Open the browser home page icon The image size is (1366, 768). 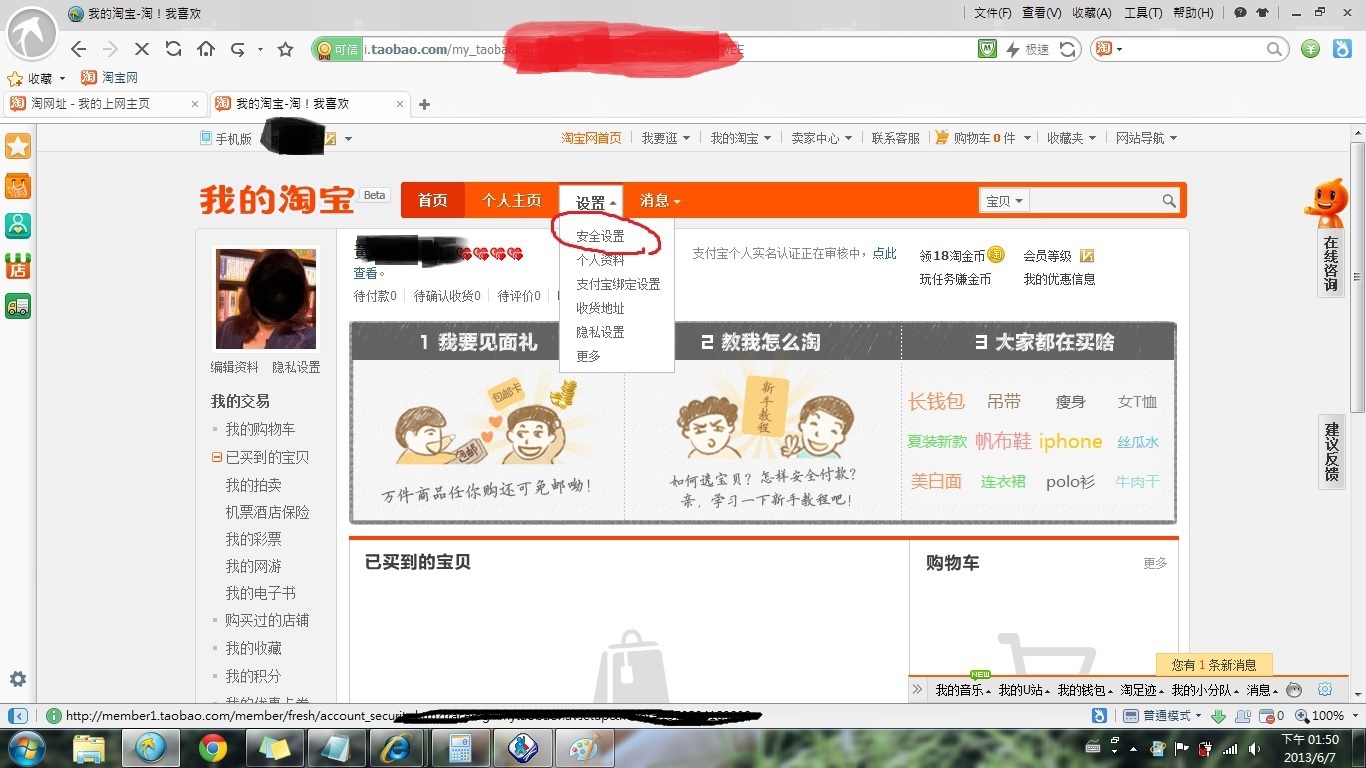(206, 49)
